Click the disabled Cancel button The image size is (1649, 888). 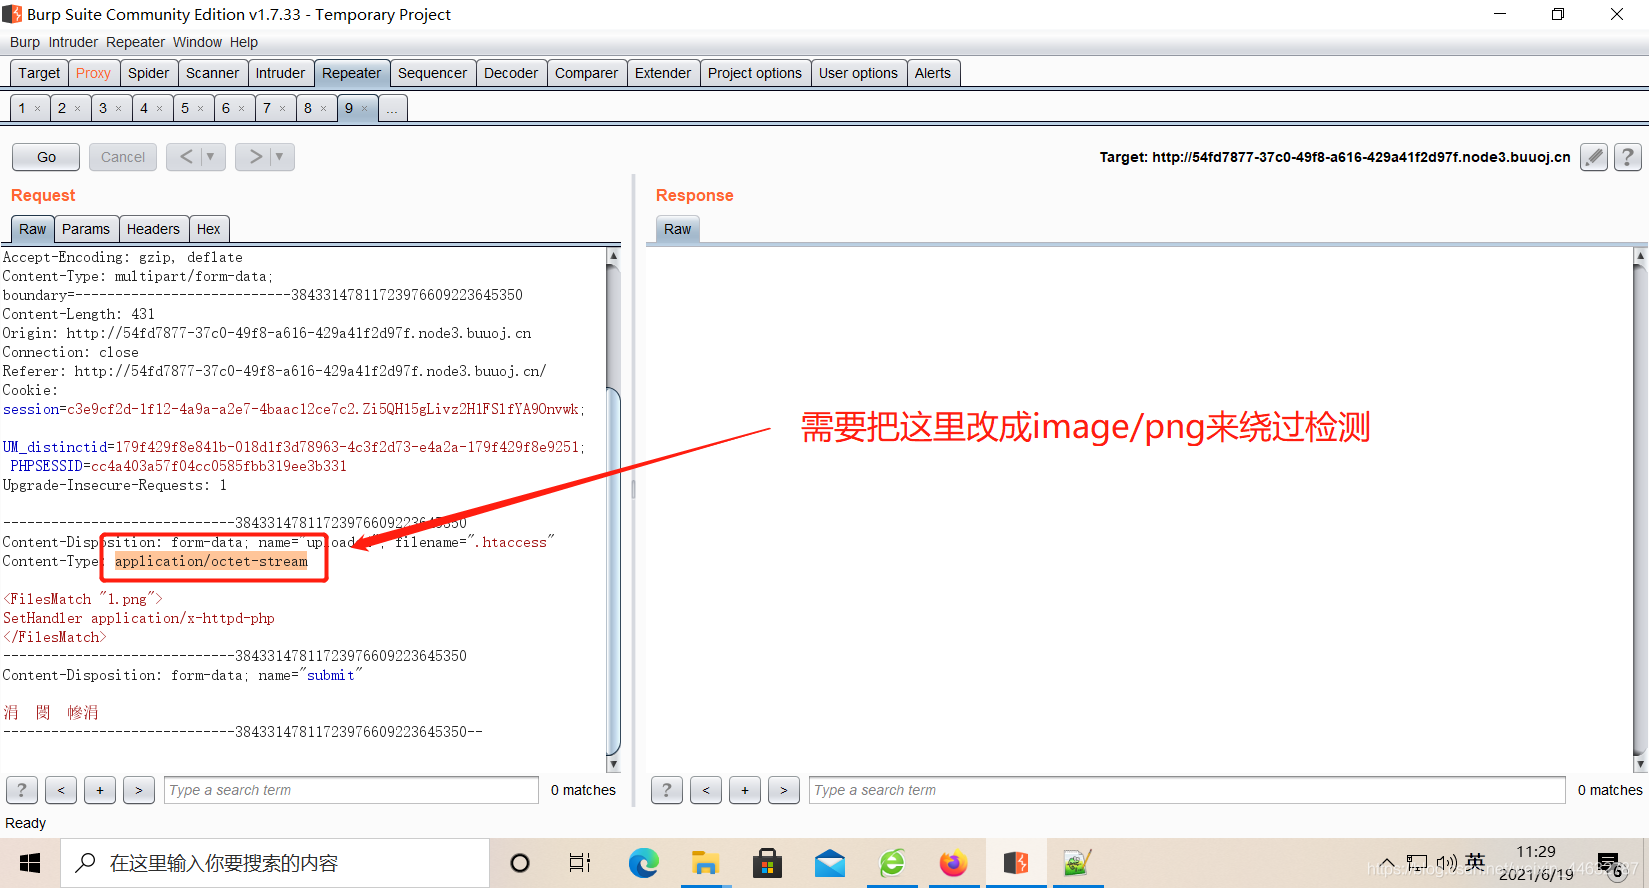(123, 157)
